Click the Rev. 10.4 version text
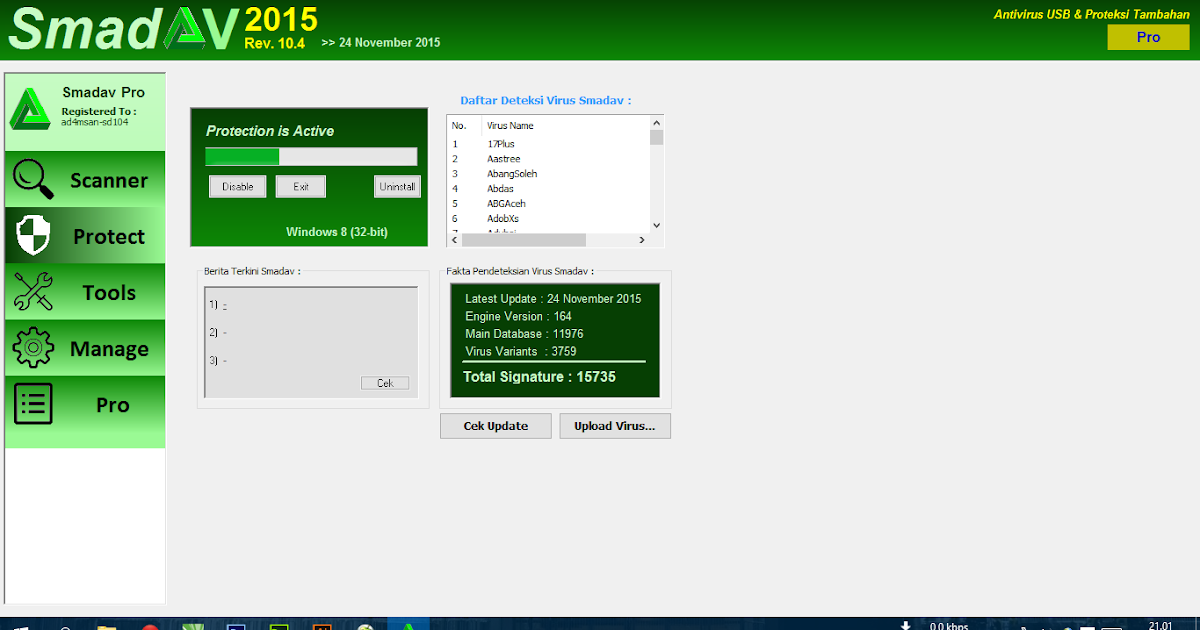Viewport: 1200px width, 630px height. [x=274, y=43]
